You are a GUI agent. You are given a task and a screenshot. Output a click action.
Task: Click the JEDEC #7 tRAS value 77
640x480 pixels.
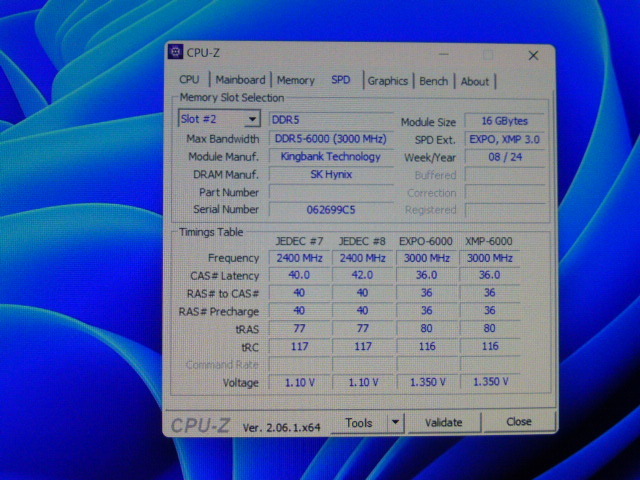299,328
